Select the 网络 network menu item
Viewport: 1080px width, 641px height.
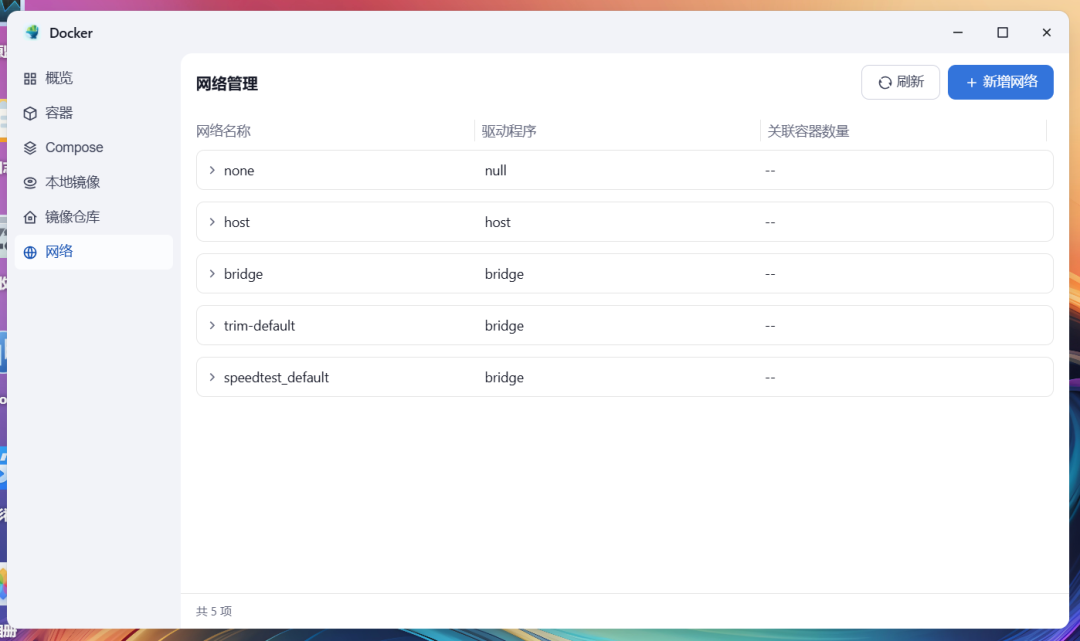(x=94, y=252)
